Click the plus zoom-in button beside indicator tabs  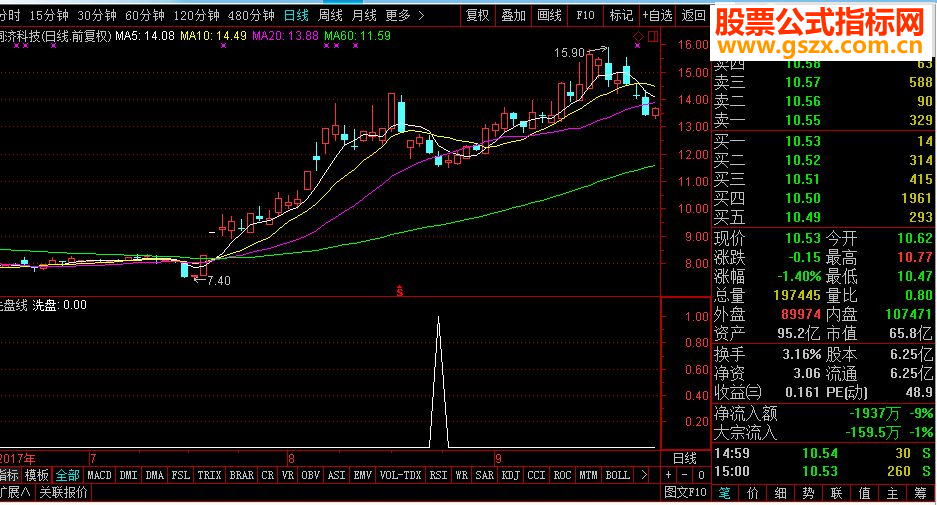tap(669, 476)
